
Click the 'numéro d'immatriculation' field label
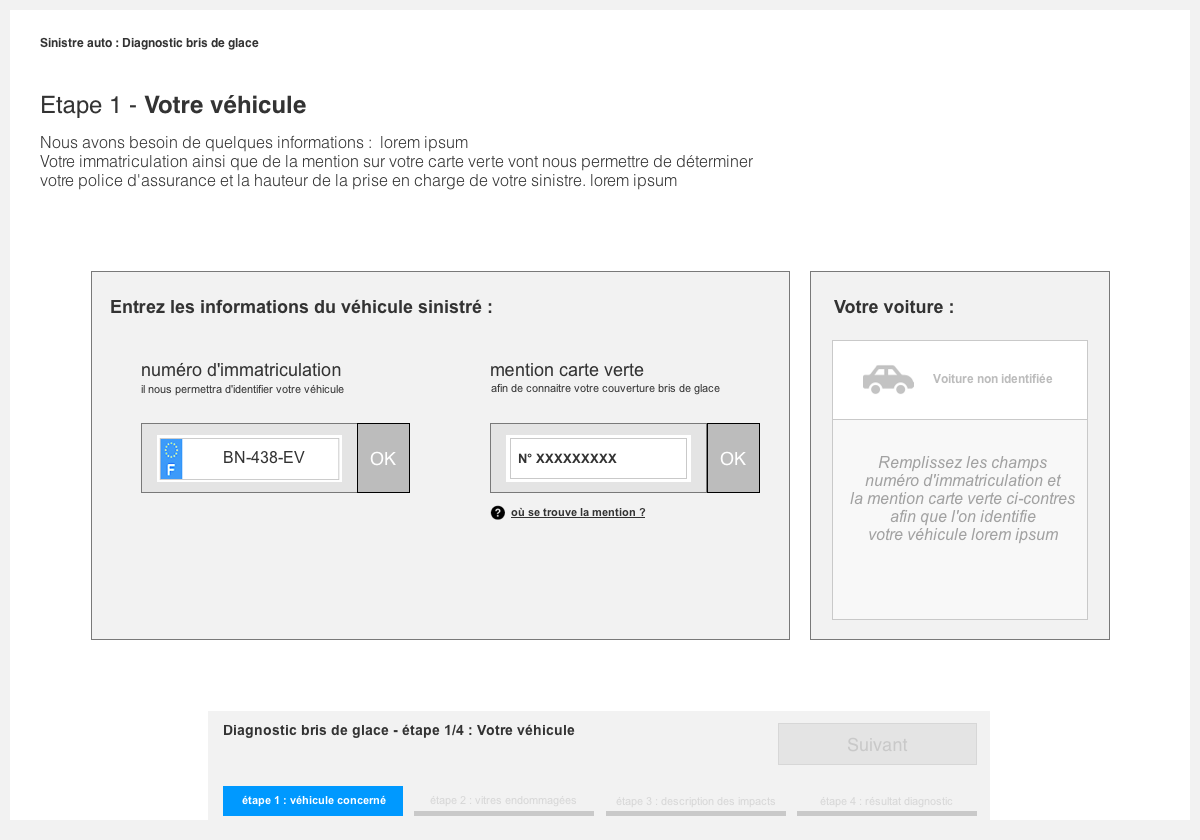coord(241,370)
